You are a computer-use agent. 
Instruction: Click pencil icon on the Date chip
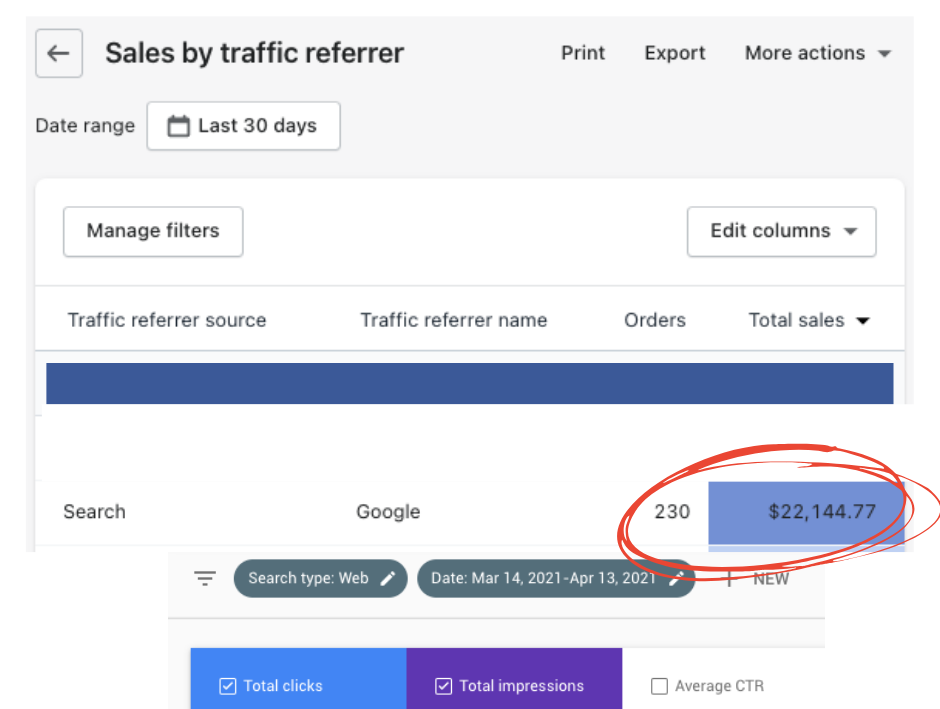[676, 578]
